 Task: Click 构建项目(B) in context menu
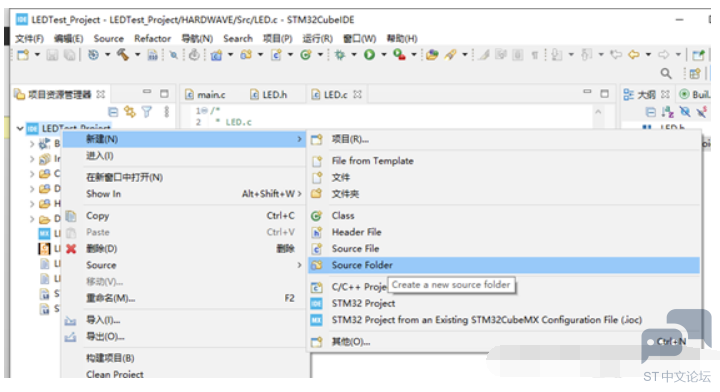pos(184,358)
